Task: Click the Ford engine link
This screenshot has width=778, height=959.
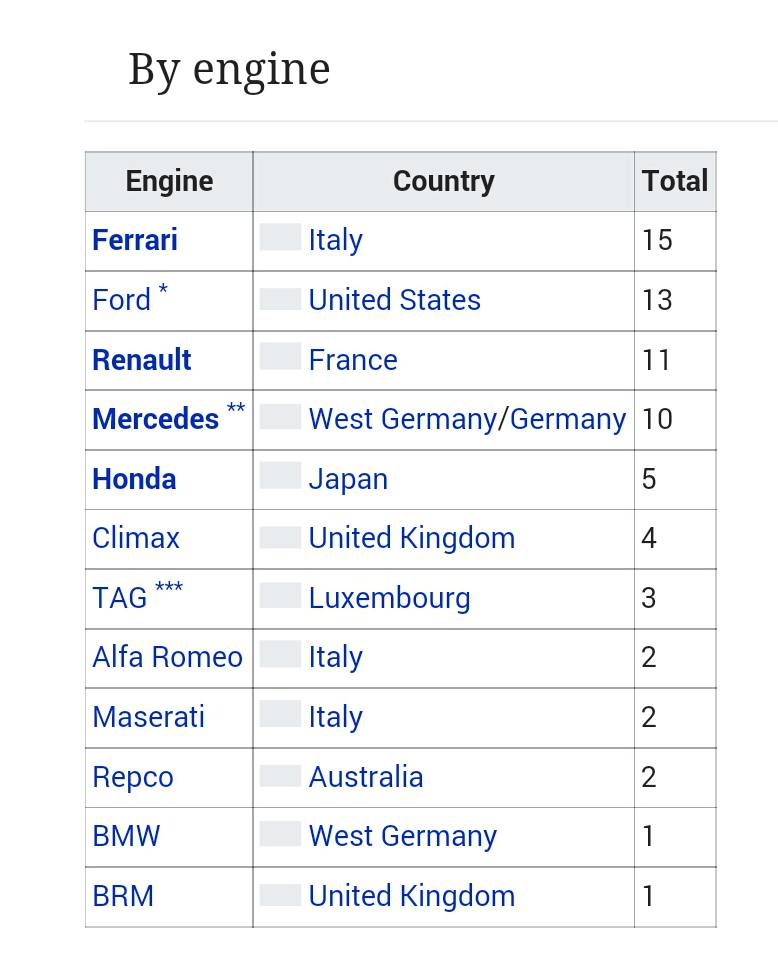Action: tap(121, 300)
